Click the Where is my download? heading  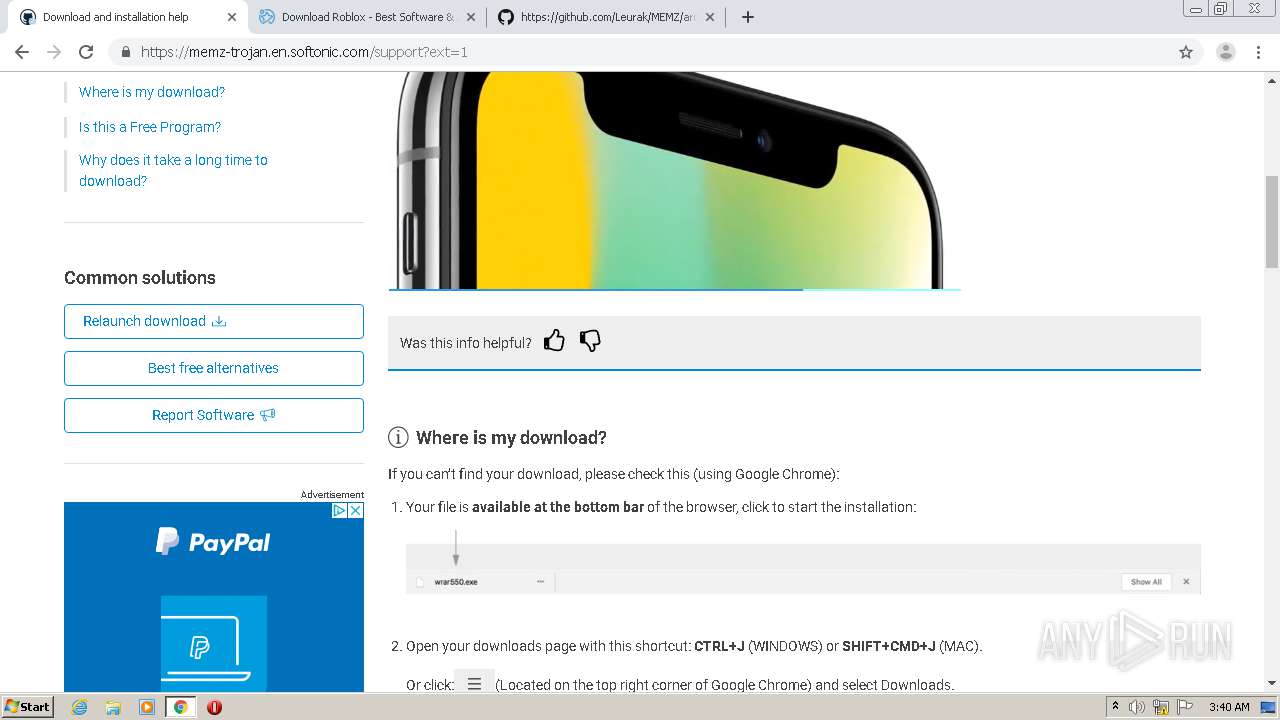coord(511,437)
